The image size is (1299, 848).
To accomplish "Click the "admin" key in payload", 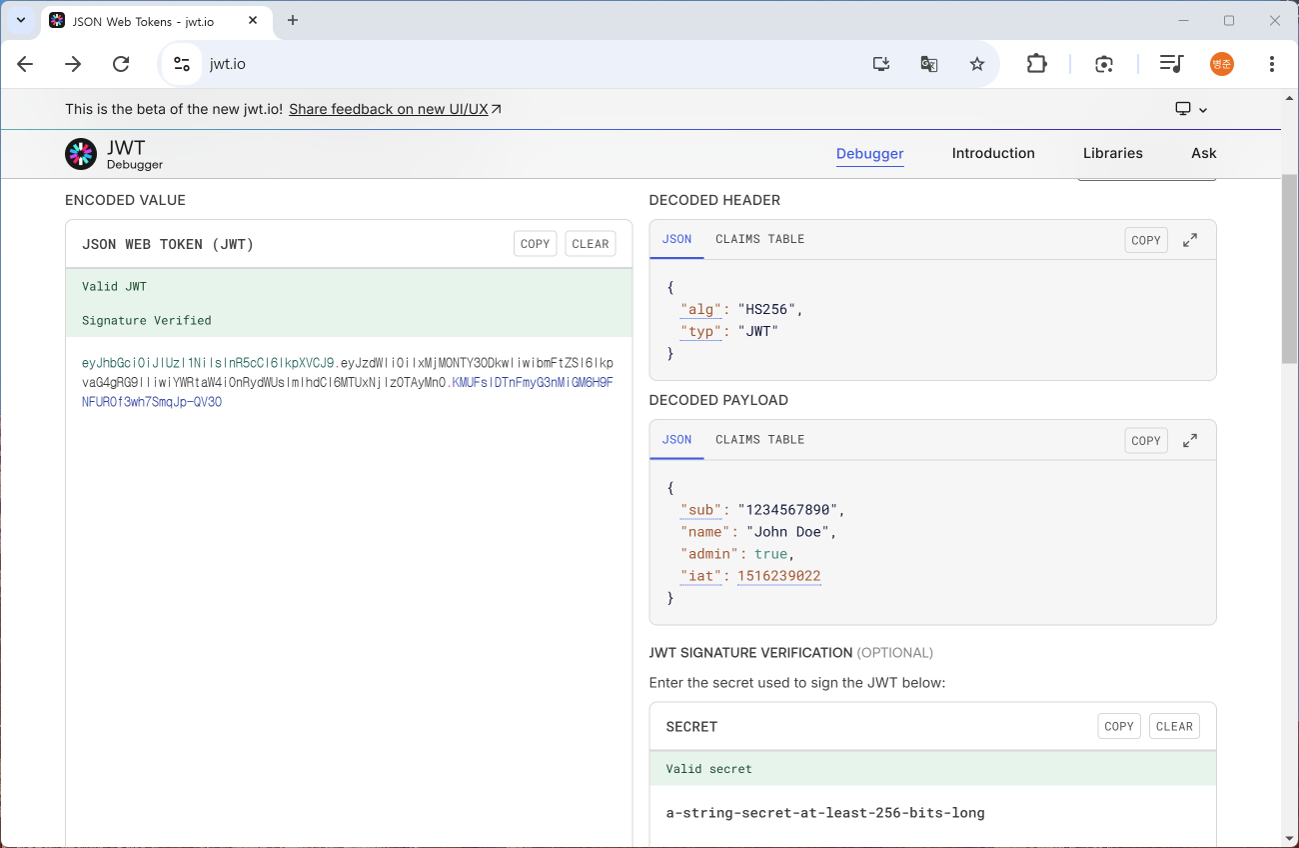I will (x=710, y=554).
